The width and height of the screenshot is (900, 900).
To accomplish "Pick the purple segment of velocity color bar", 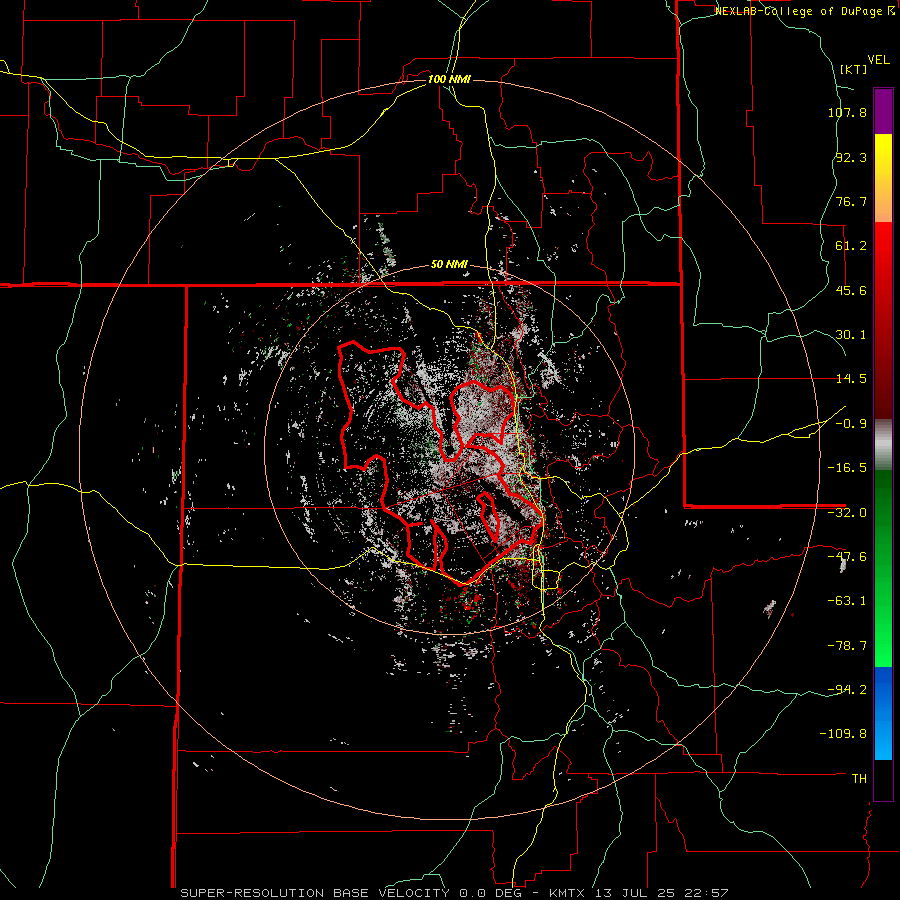I will (883, 112).
